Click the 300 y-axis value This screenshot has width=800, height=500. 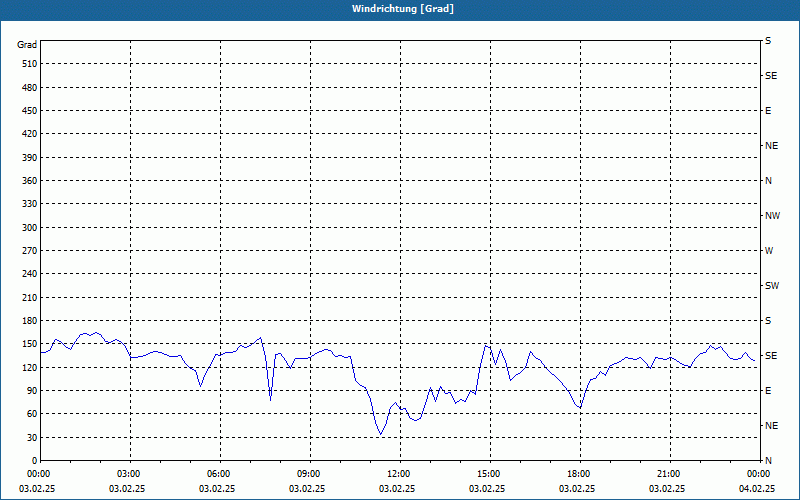(x=30, y=228)
